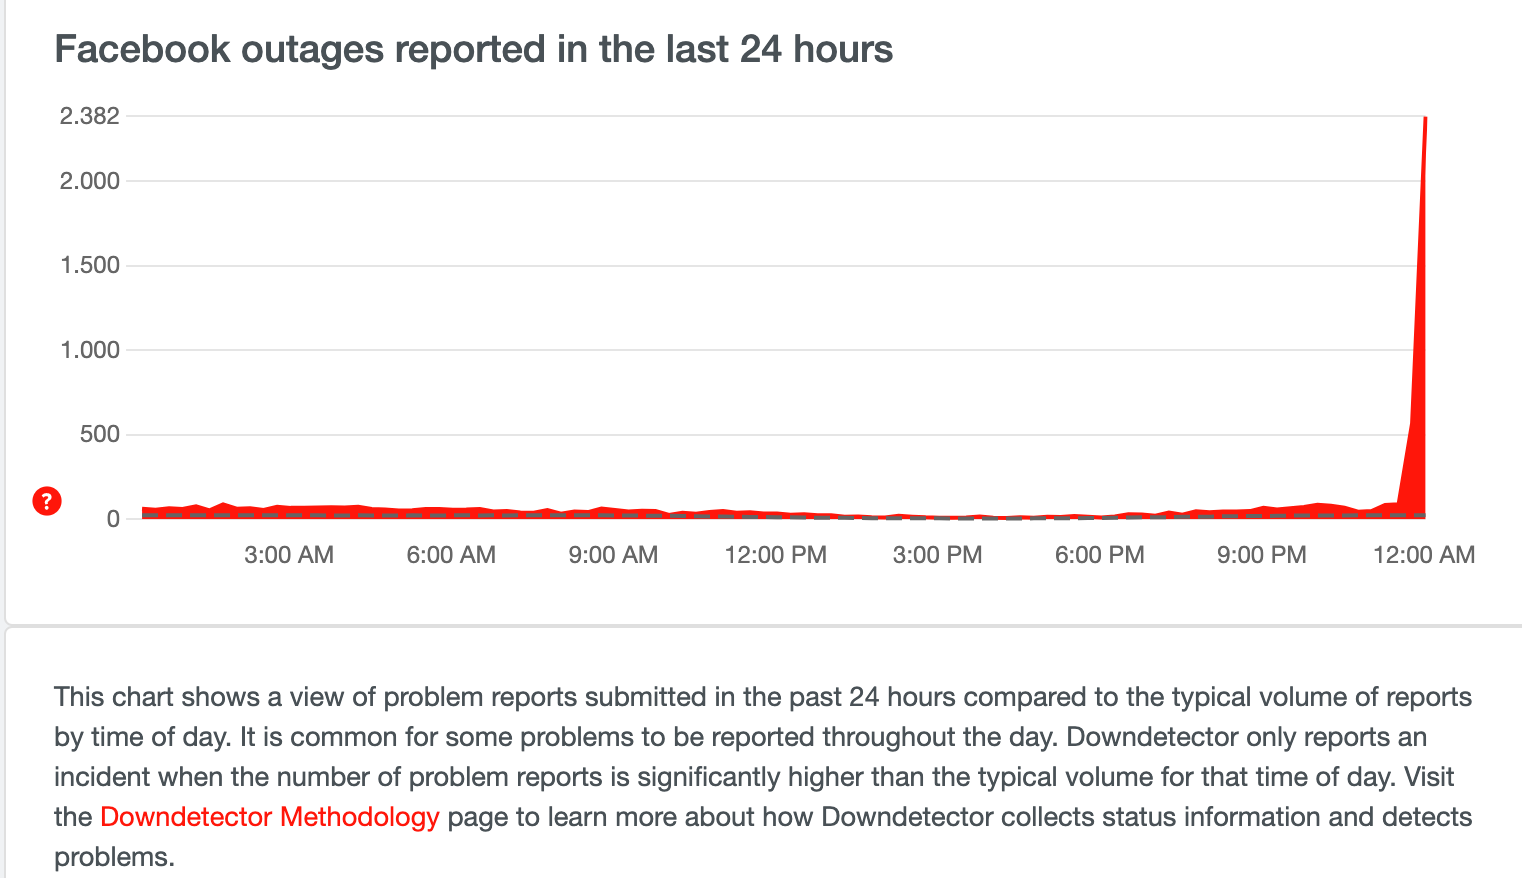This screenshot has width=1522, height=878.
Task: Click the 6:00 AM time axis label
Action: tap(451, 555)
